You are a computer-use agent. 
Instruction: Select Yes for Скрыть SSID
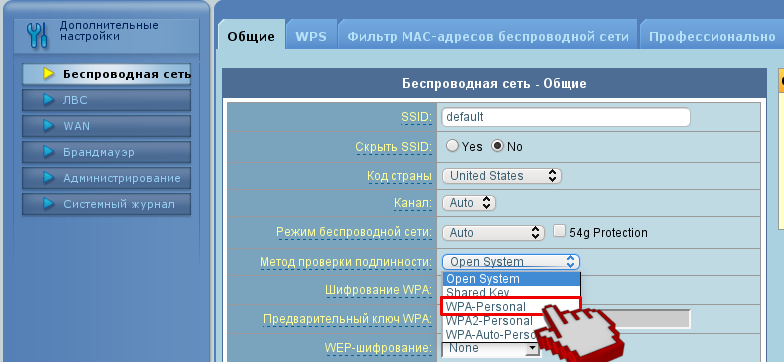point(452,146)
